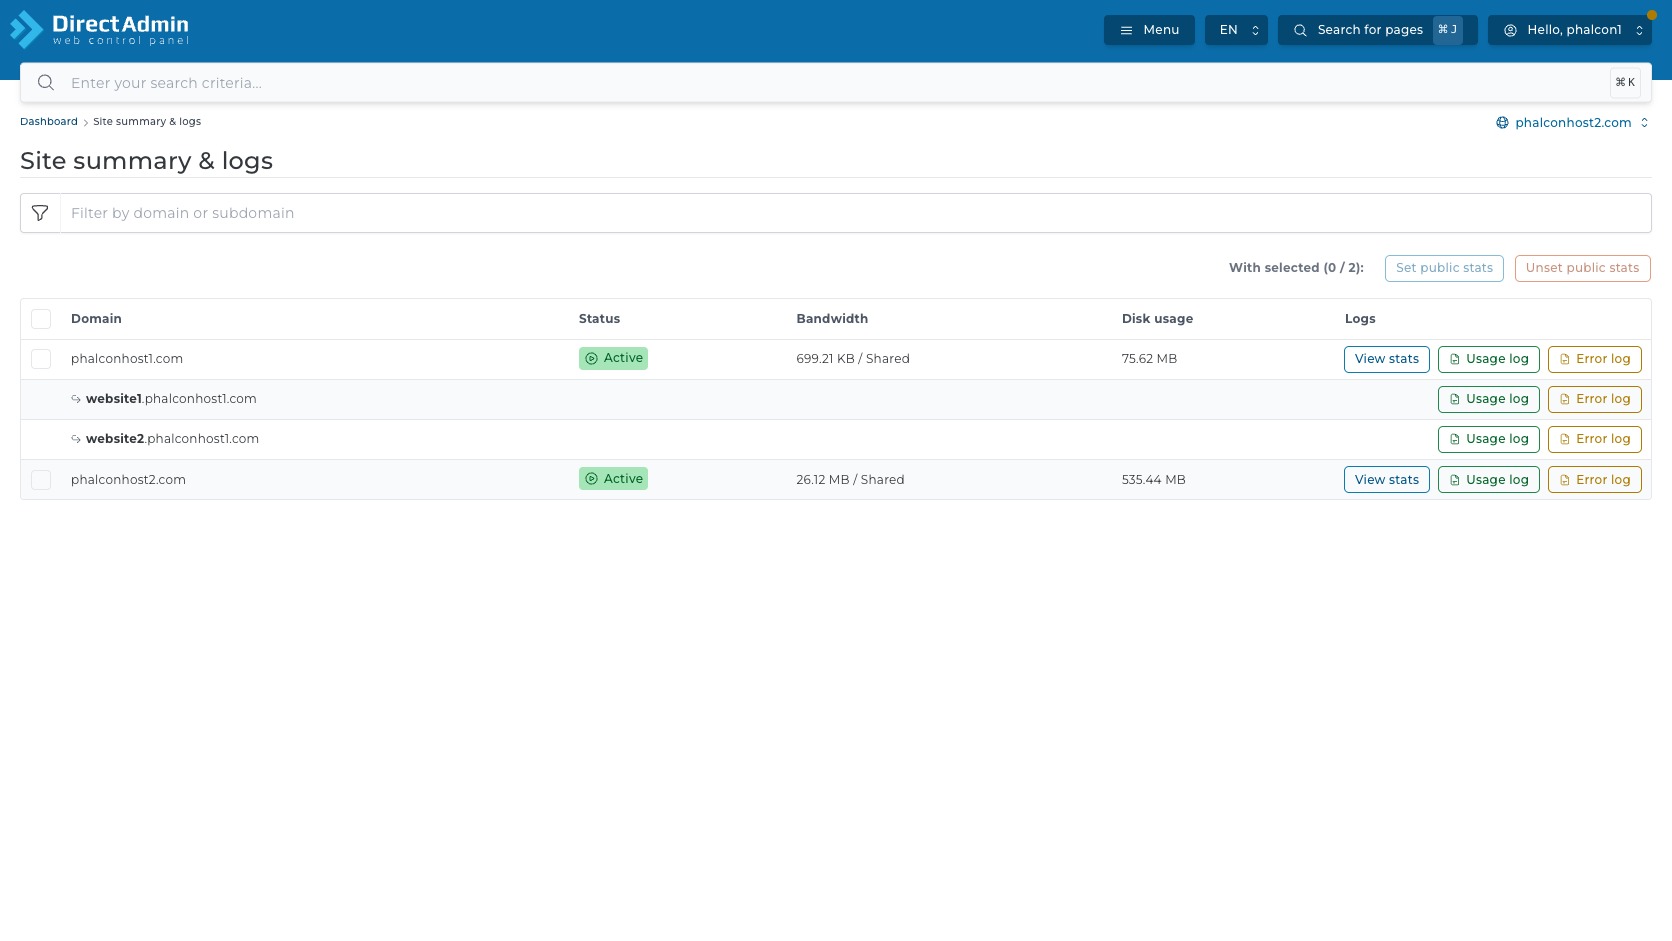
Task: Click Active status badge of phalconhost2.com
Action: tap(613, 479)
